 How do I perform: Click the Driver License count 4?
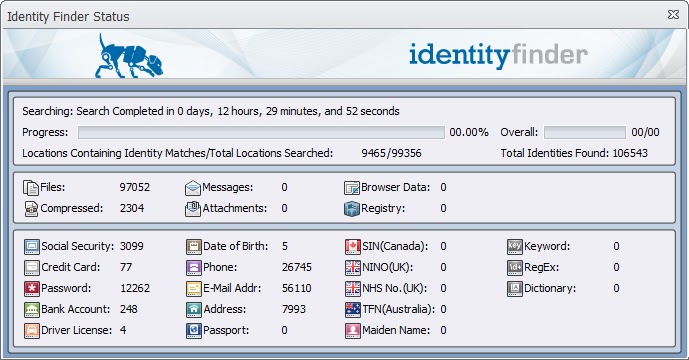[x=123, y=331]
